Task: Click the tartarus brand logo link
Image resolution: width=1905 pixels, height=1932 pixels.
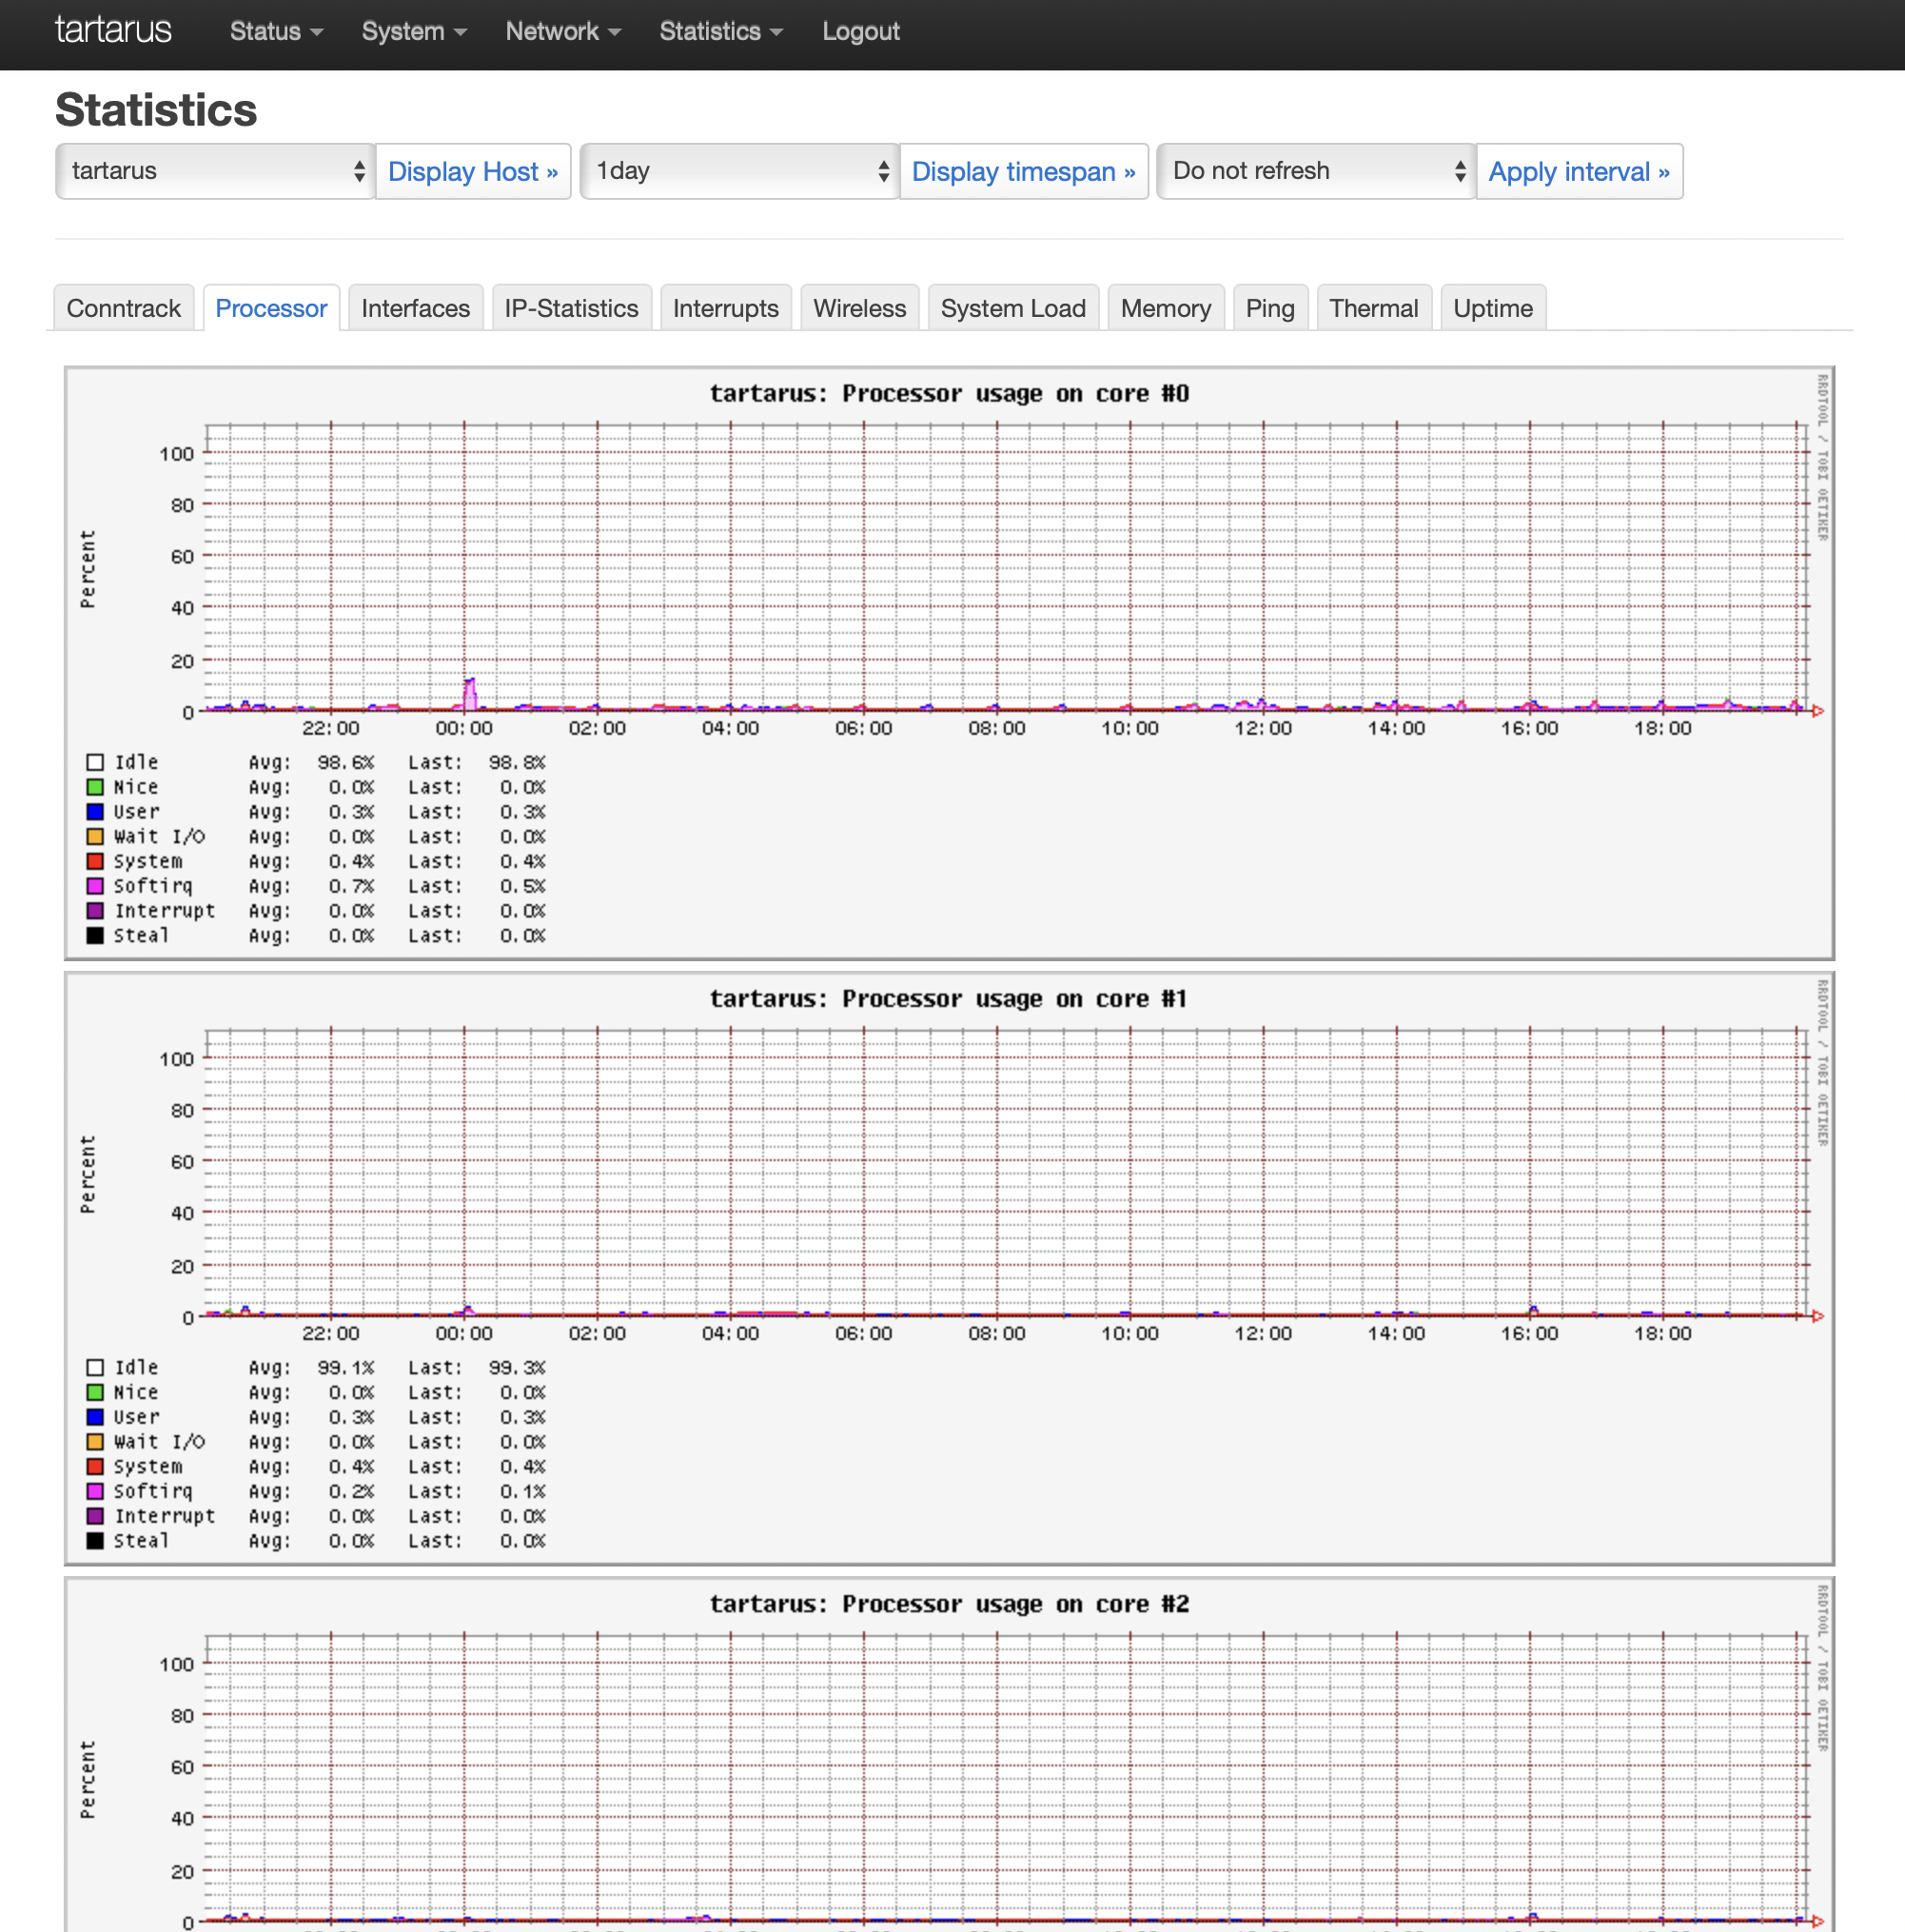Action: click(113, 31)
